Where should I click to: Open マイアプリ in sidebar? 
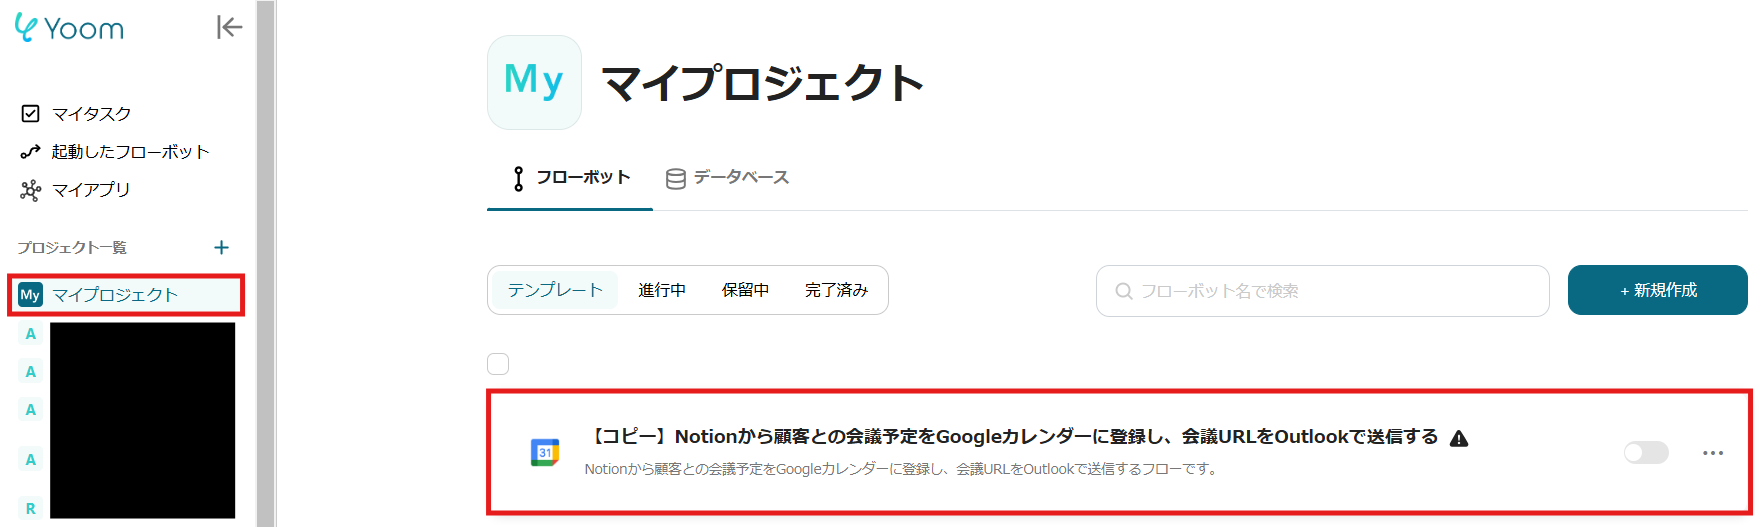(x=91, y=190)
